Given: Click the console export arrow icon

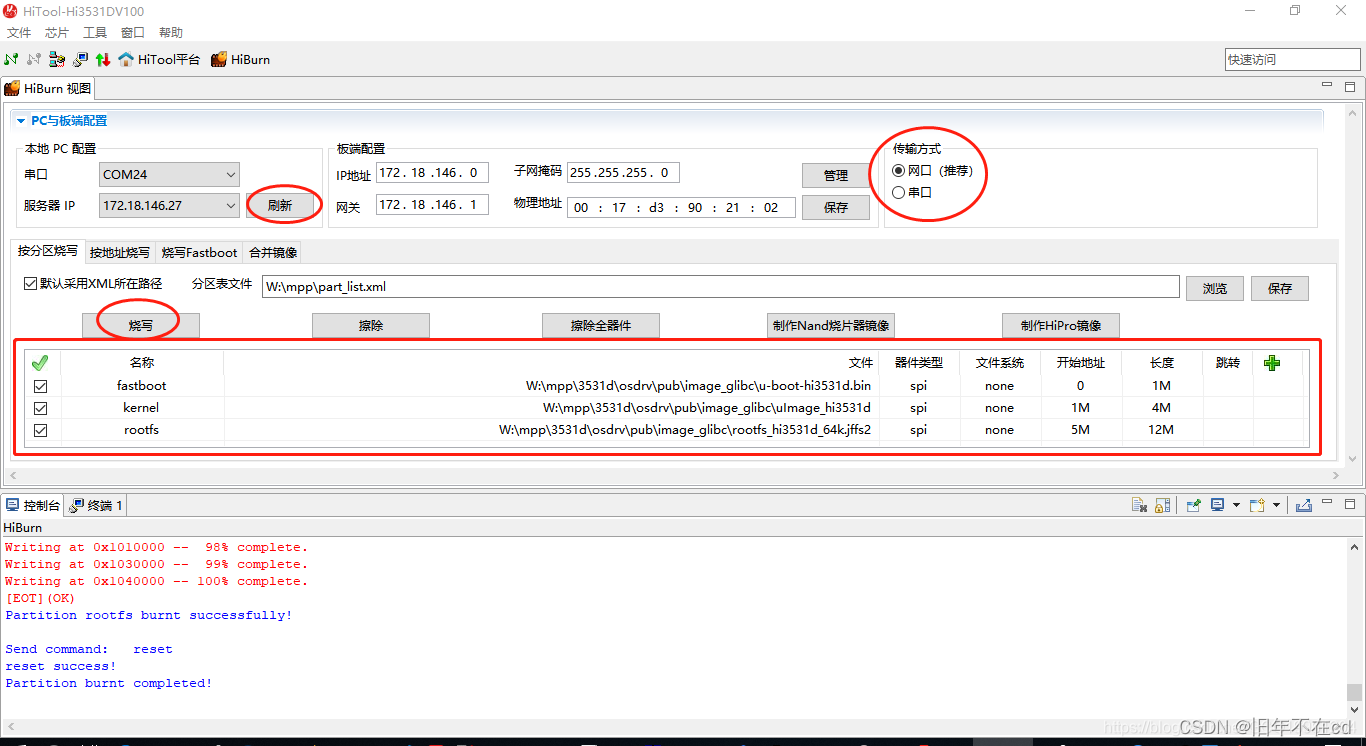Looking at the screenshot, I should click(1304, 505).
